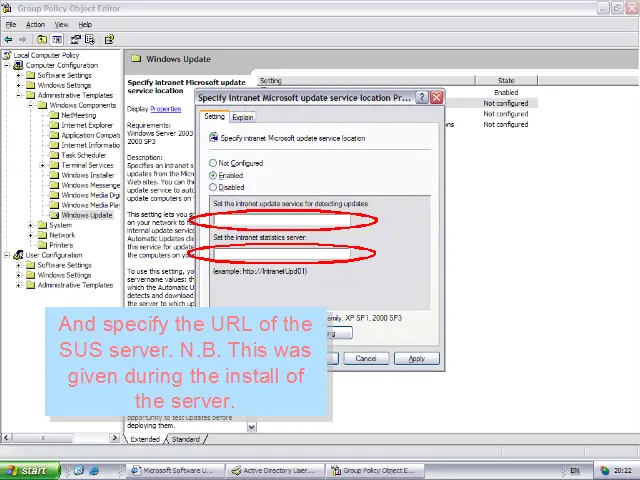The image size is (640, 480).
Task: Select the Enabled radio button
Action: (213, 175)
